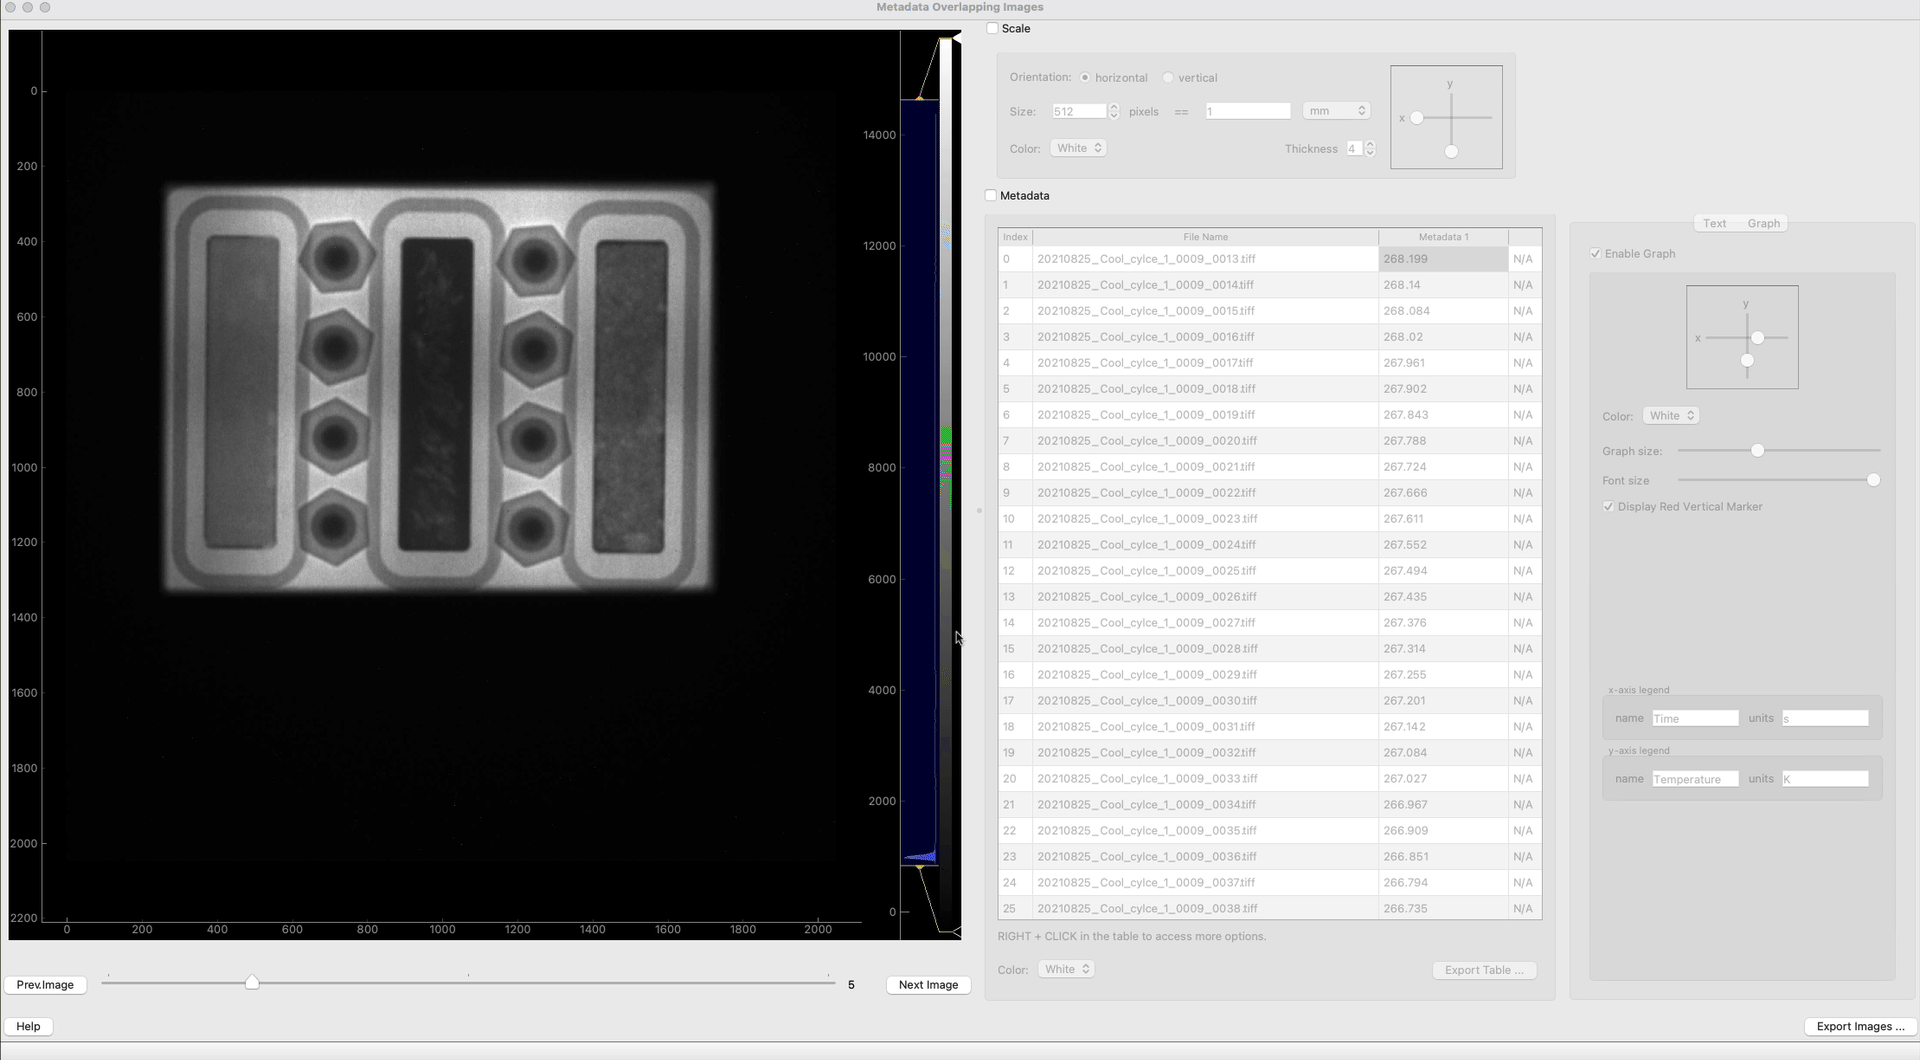The height and width of the screenshot is (1060, 1920).
Task: Open the table Color dropdown below the table
Action: pos(1066,969)
